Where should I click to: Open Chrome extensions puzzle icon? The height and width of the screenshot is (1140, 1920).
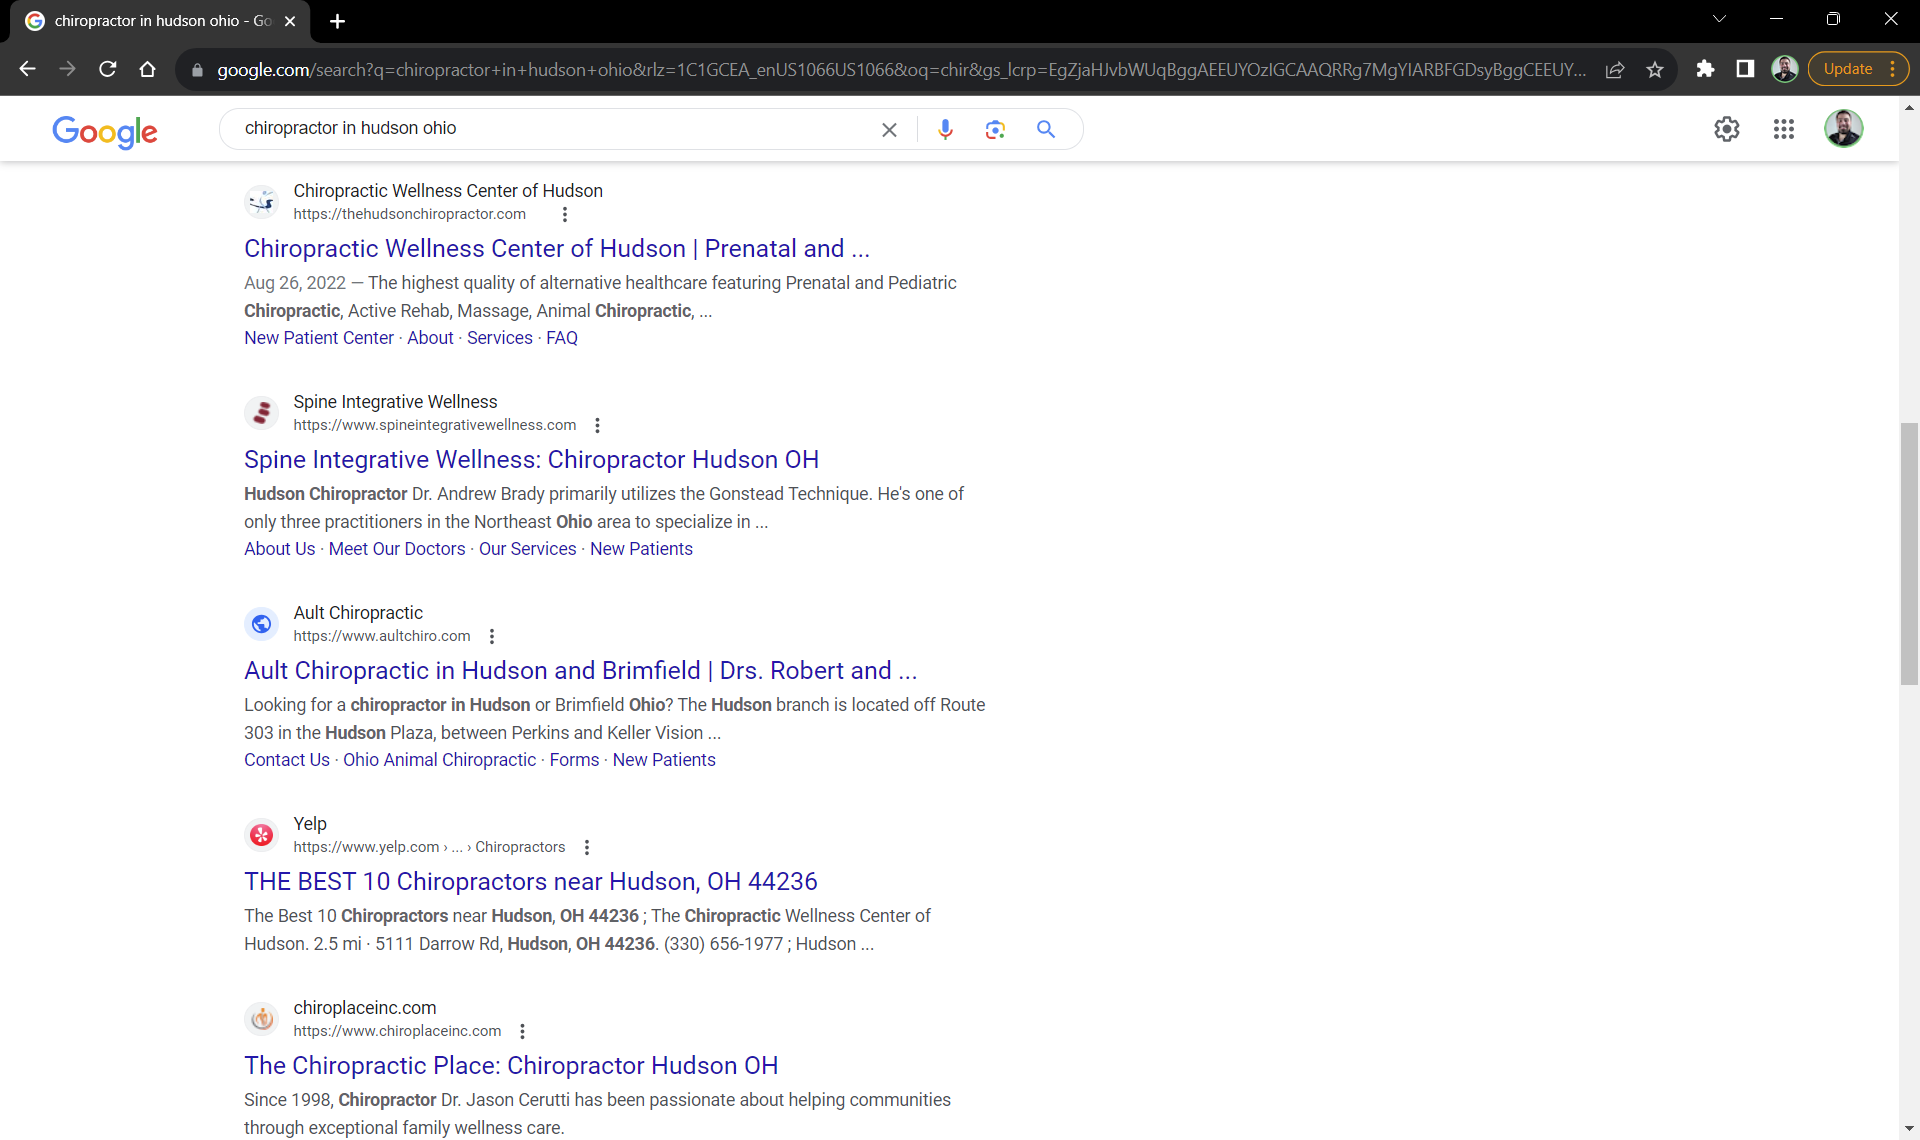coord(1705,69)
